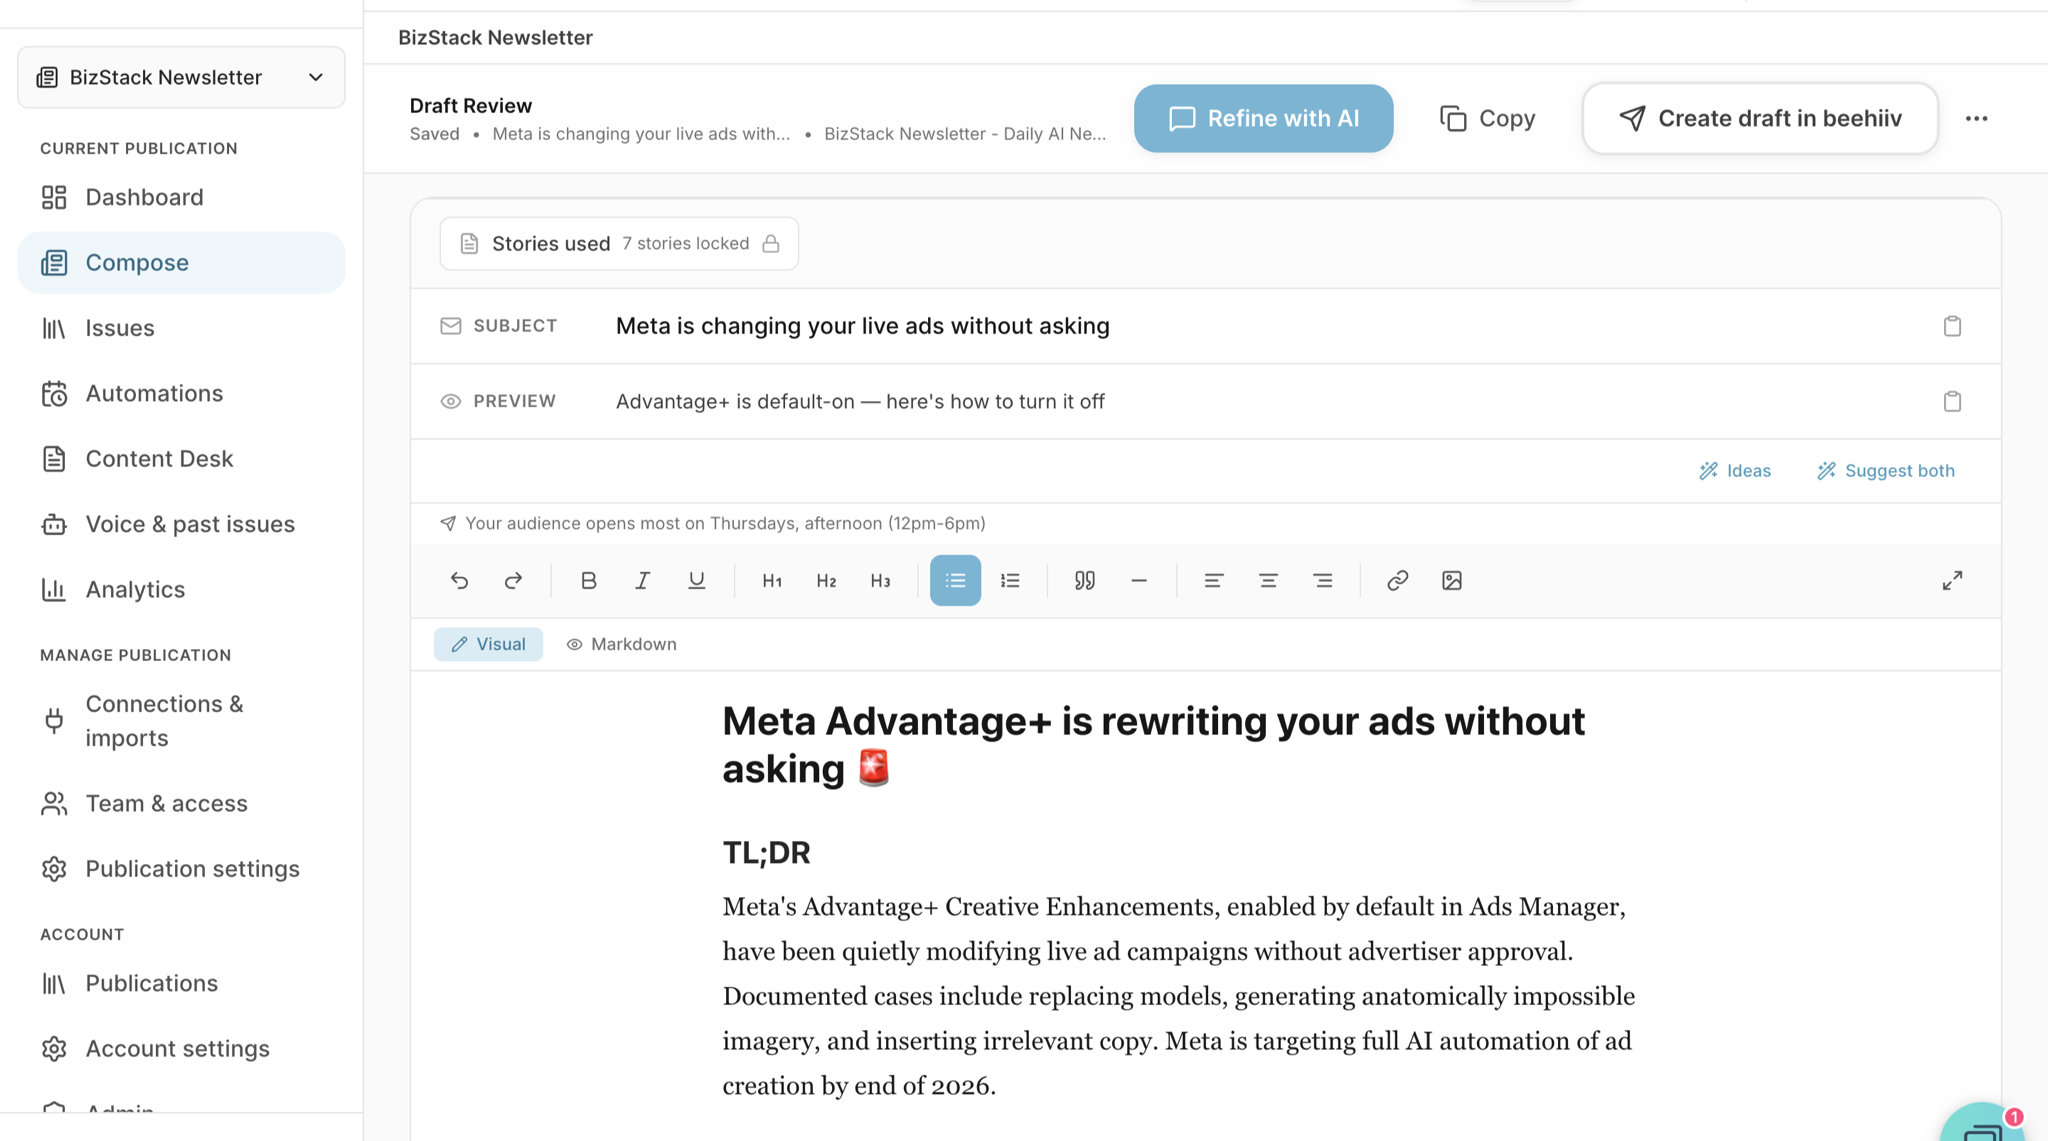Center align the text
The width and height of the screenshot is (2048, 1141).
click(1268, 580)
